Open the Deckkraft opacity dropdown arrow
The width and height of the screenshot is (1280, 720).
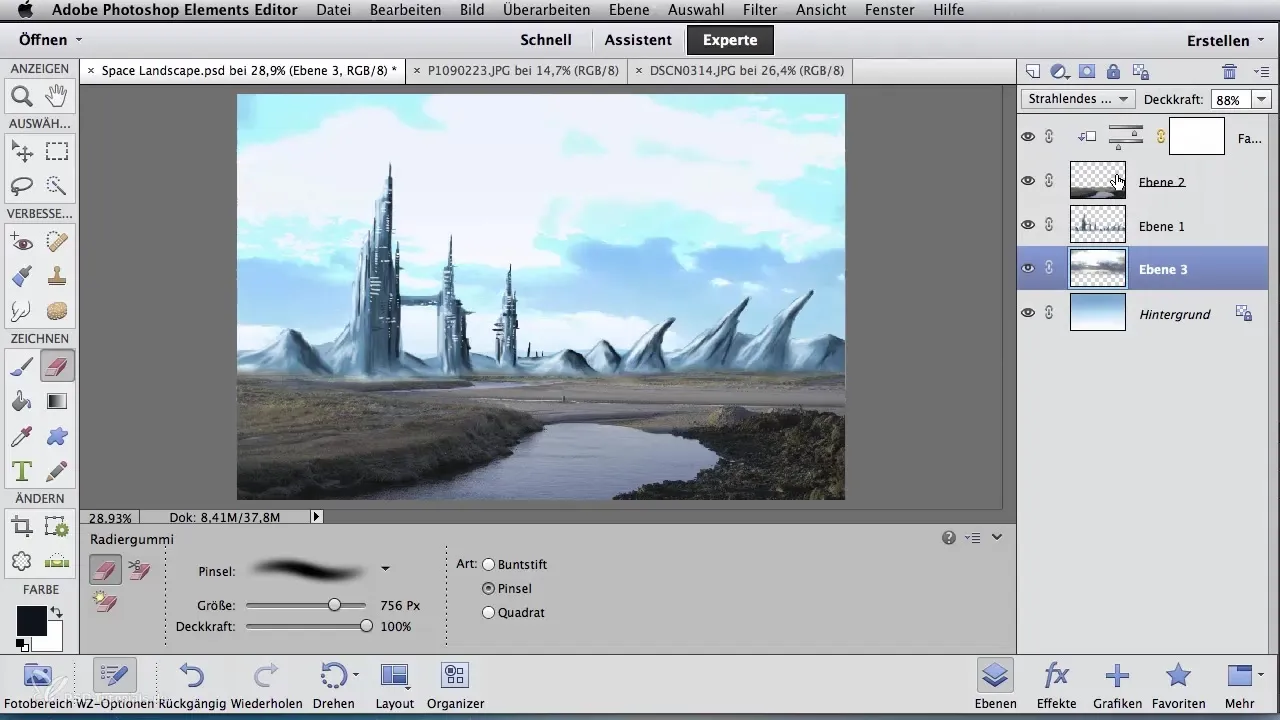point(1261,99)
